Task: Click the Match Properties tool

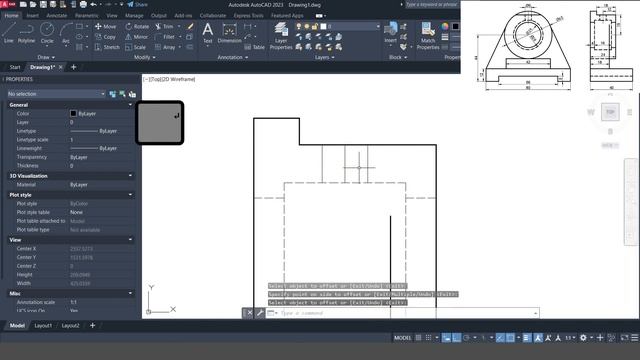Action: click(428, 36)
